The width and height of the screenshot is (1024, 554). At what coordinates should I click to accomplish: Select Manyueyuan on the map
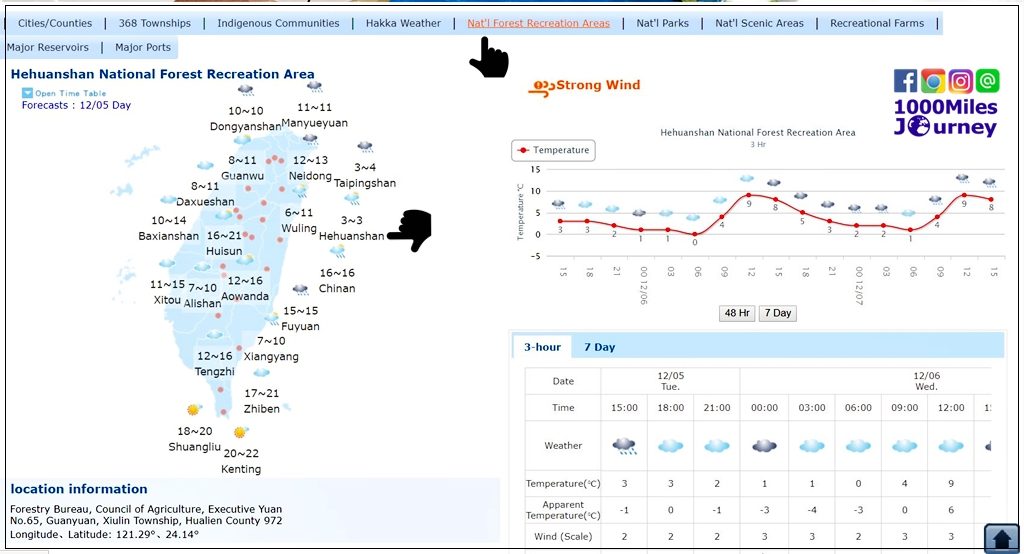[x=314, y=123]
